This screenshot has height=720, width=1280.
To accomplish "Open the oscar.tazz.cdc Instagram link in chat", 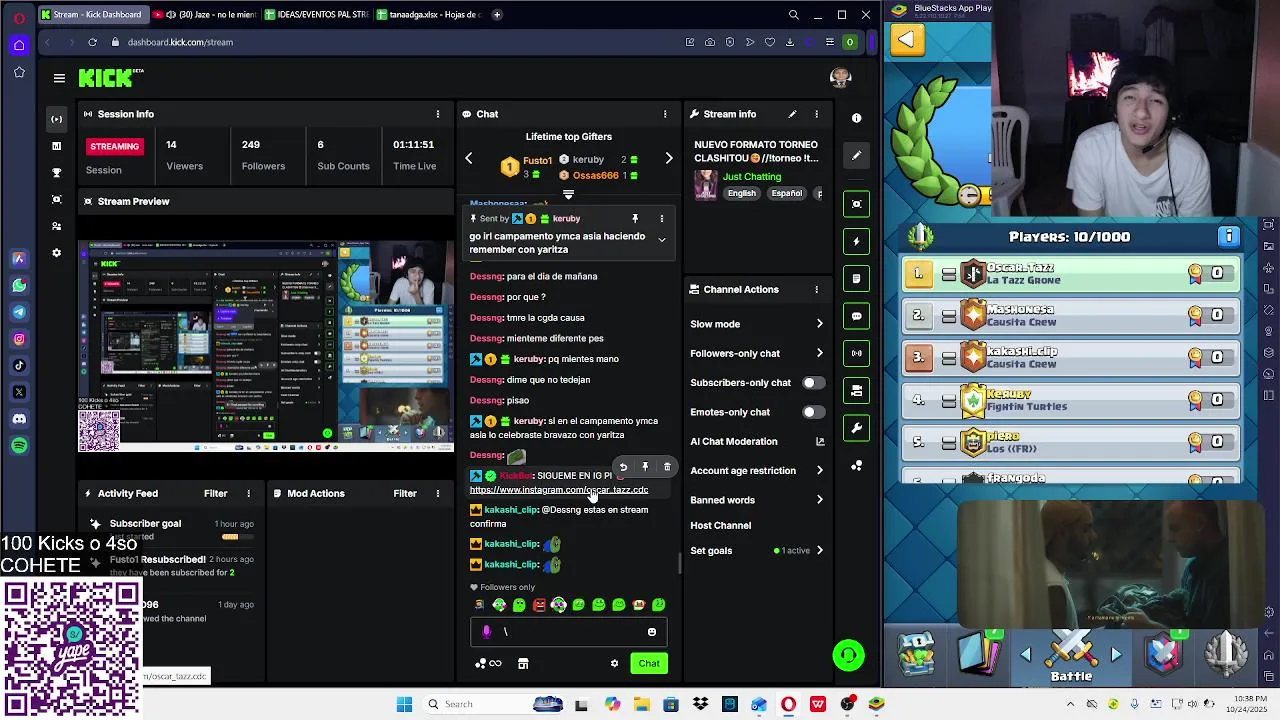I will [x=559, y=490].
